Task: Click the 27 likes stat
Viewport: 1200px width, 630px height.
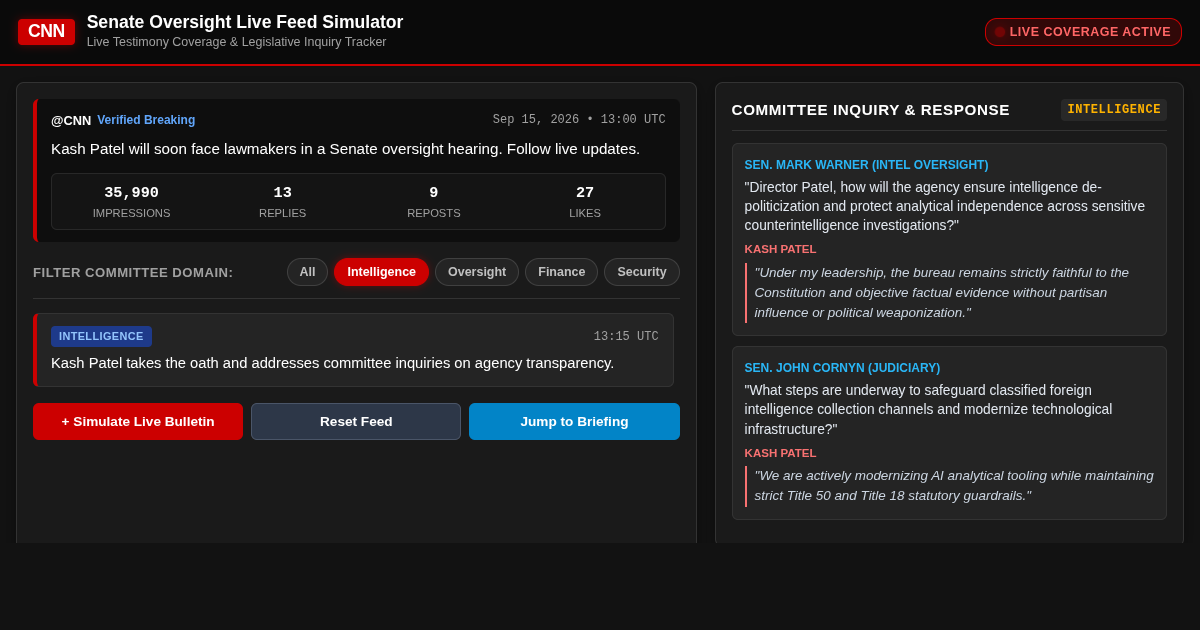Action: tap(585, 201)
